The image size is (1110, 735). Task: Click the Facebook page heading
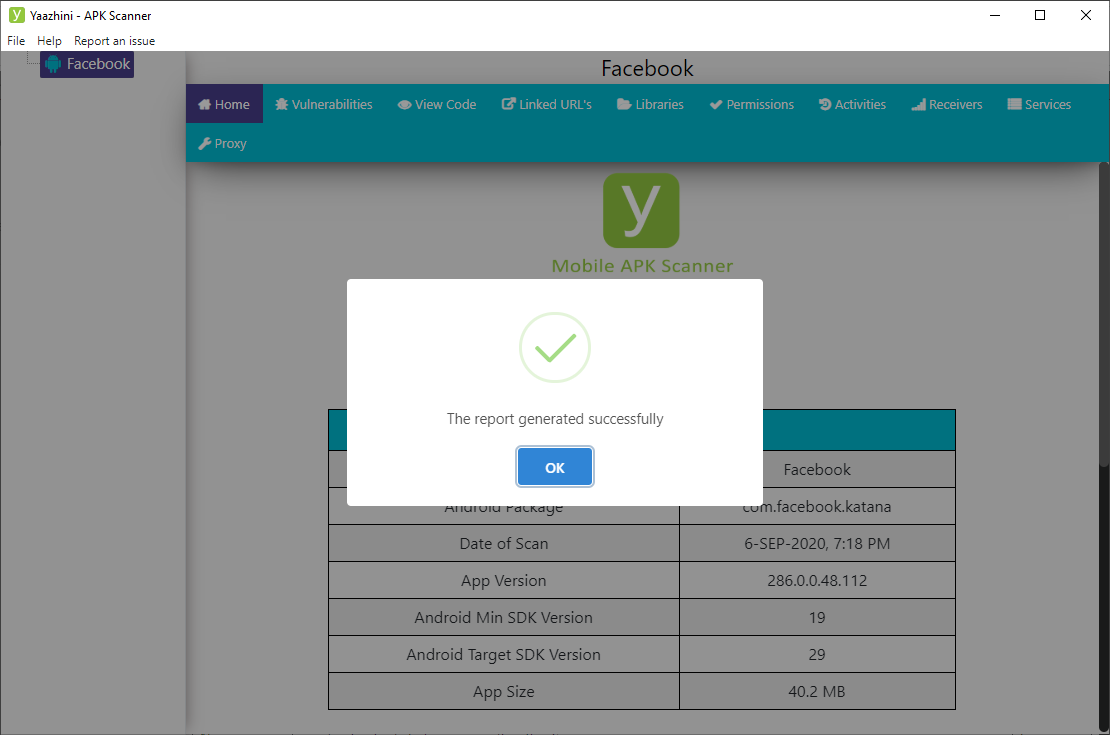[x=647, y=69]
